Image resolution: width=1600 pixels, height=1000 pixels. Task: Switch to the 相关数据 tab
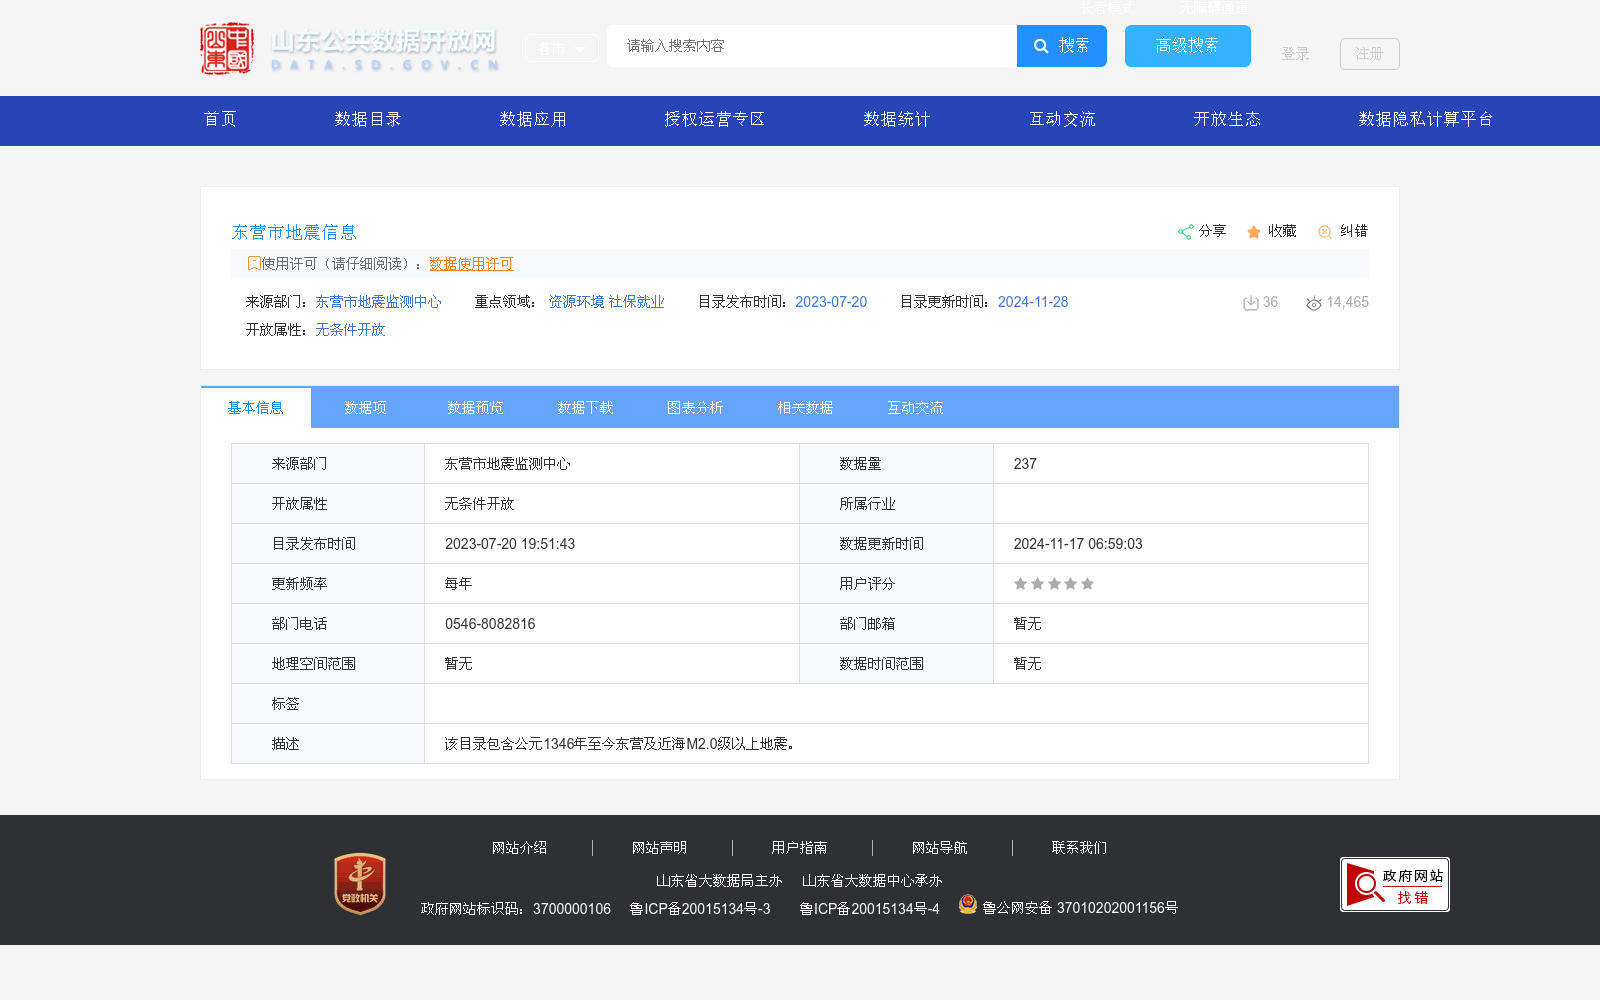coord(805,408)
